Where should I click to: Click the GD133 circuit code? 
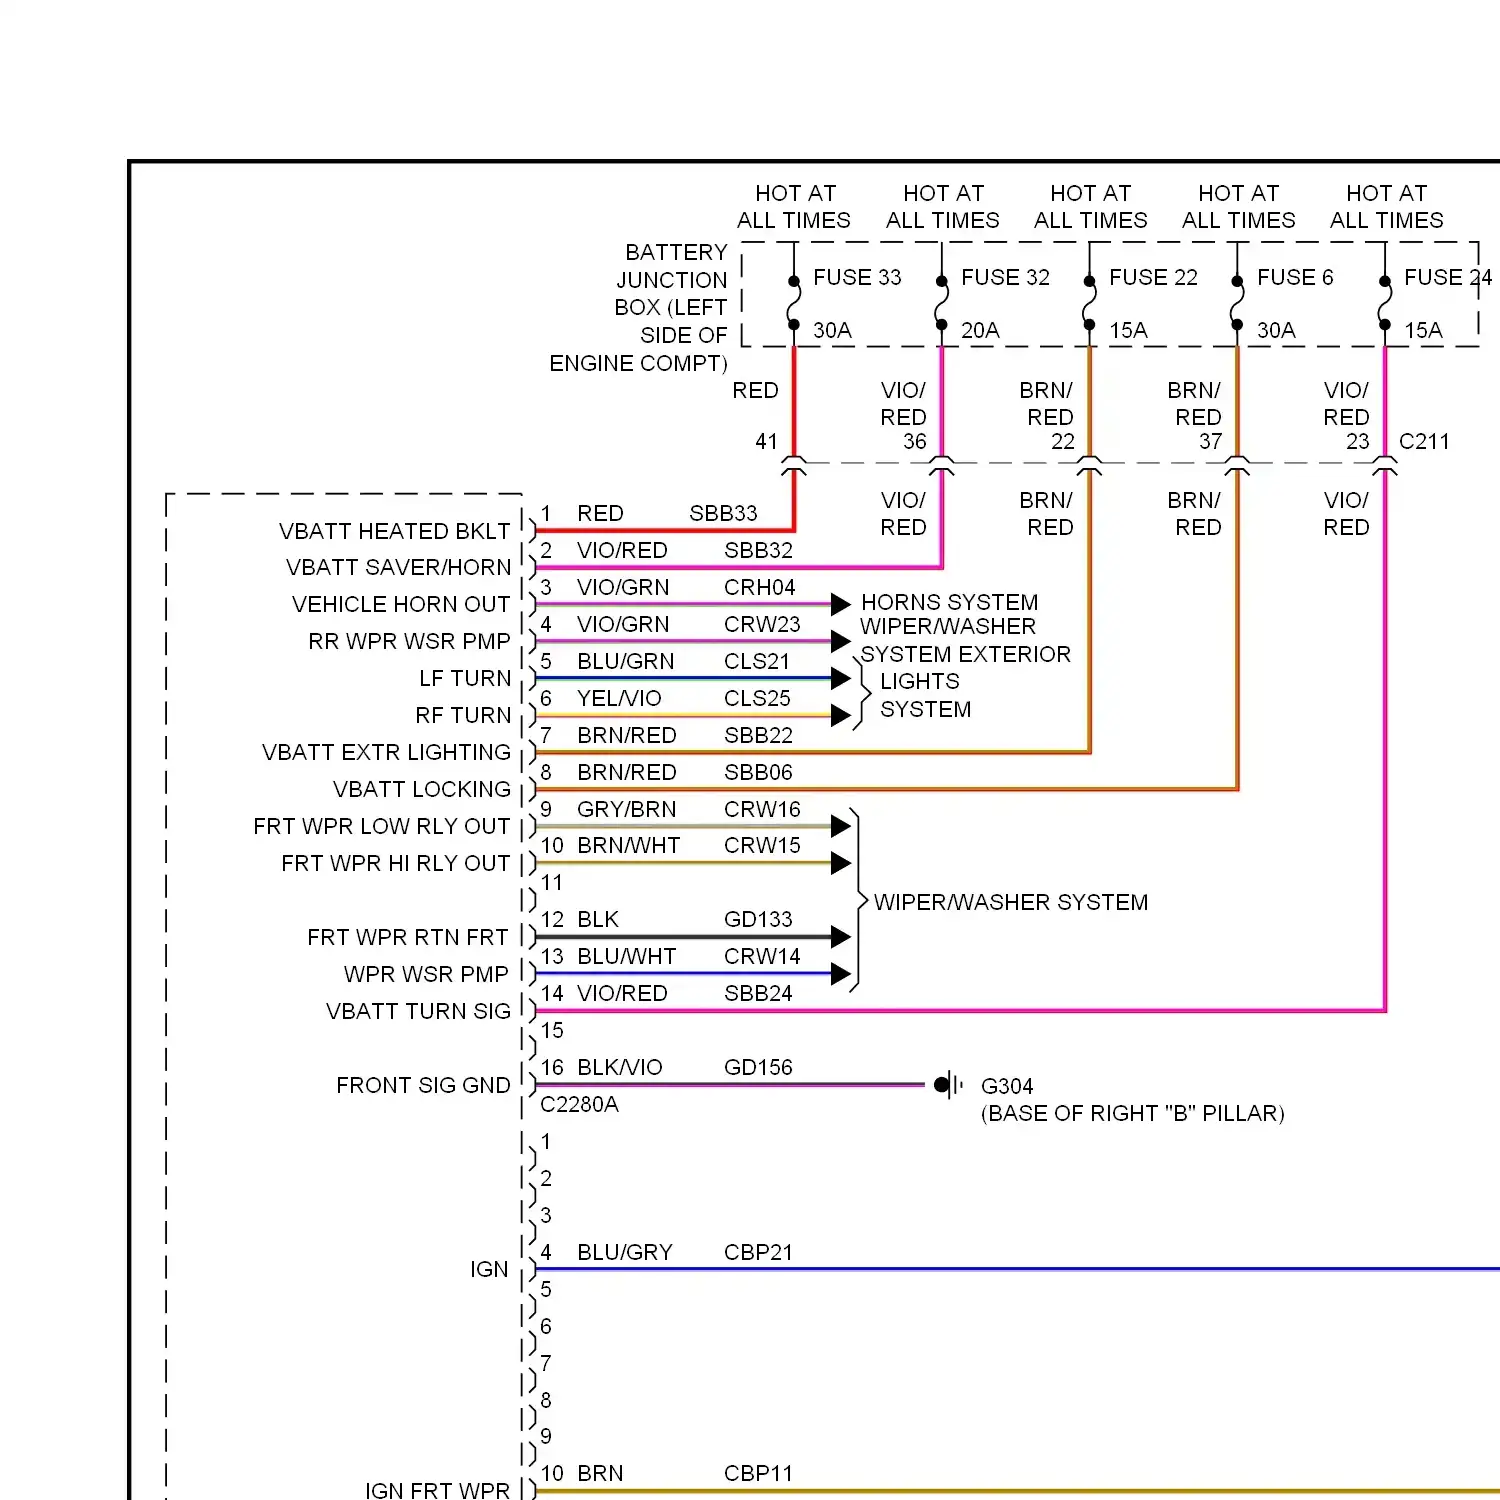(758, 919)
